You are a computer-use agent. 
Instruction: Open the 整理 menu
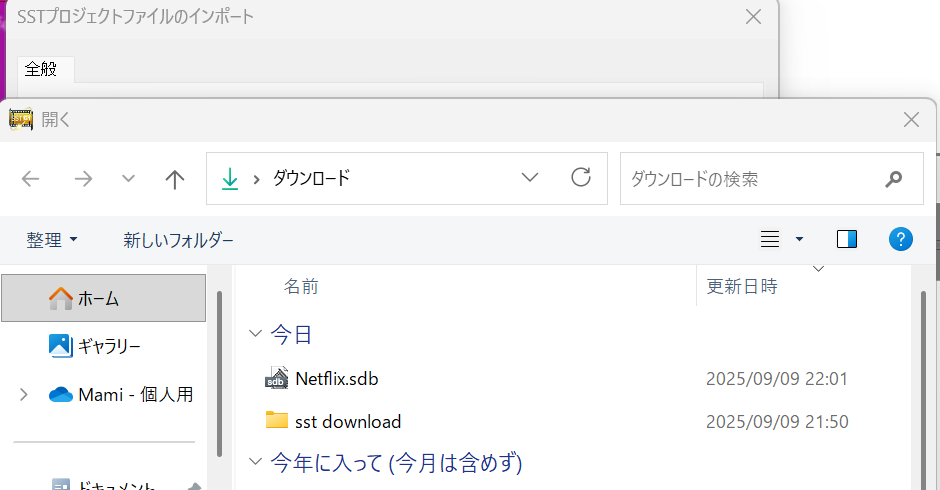point(52,240)
